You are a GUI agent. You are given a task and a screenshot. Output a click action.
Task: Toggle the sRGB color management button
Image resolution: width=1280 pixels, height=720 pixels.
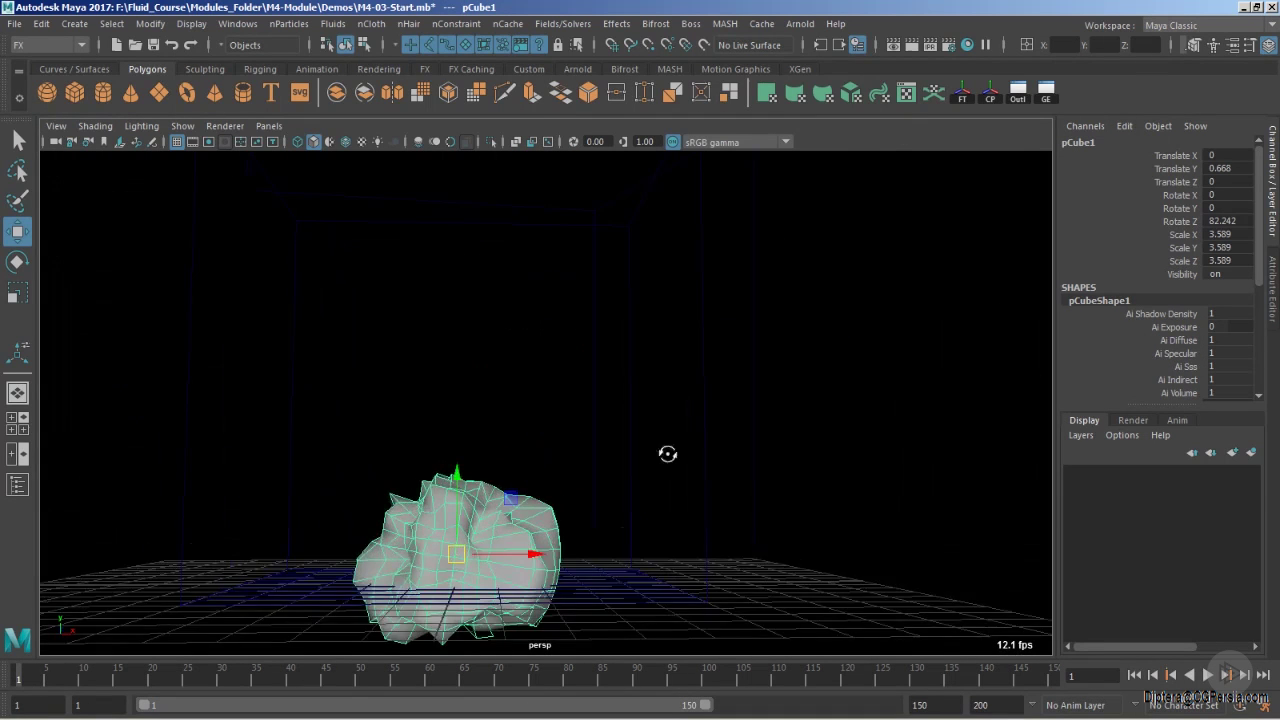(673, 142)
